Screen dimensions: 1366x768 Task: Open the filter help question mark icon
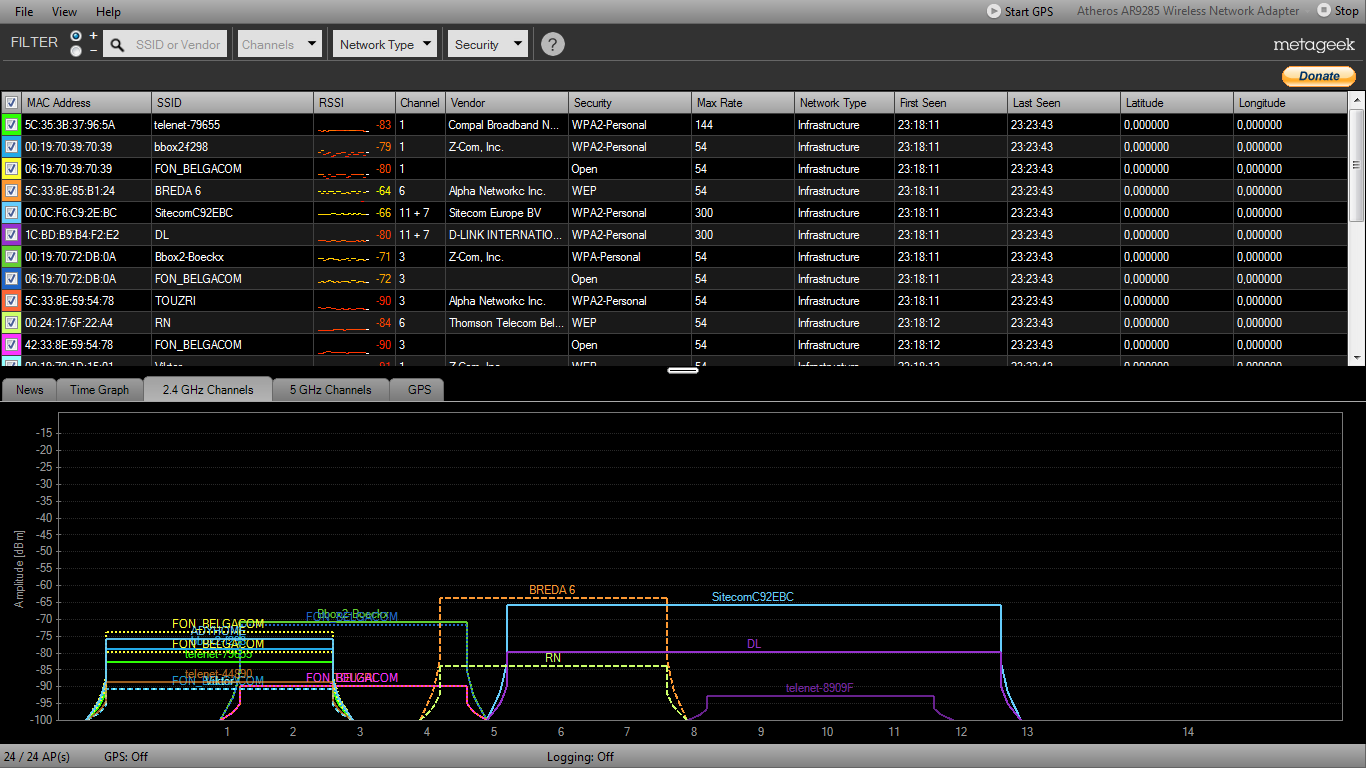(x=553, y=44)
